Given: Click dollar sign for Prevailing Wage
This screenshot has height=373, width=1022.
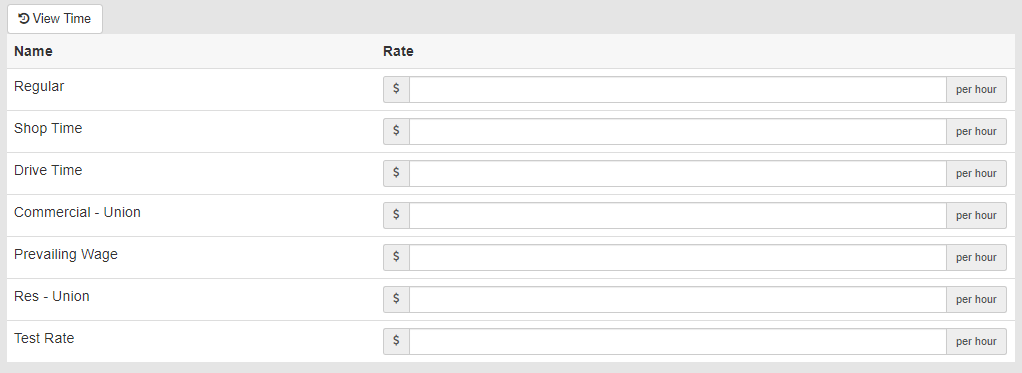Looking at the screenshot, I should tap(396, 257).
